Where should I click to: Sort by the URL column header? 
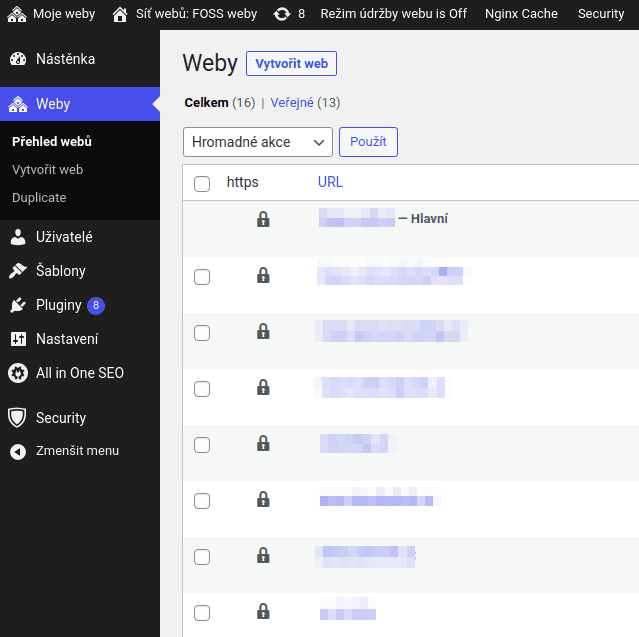click(330, 182)
